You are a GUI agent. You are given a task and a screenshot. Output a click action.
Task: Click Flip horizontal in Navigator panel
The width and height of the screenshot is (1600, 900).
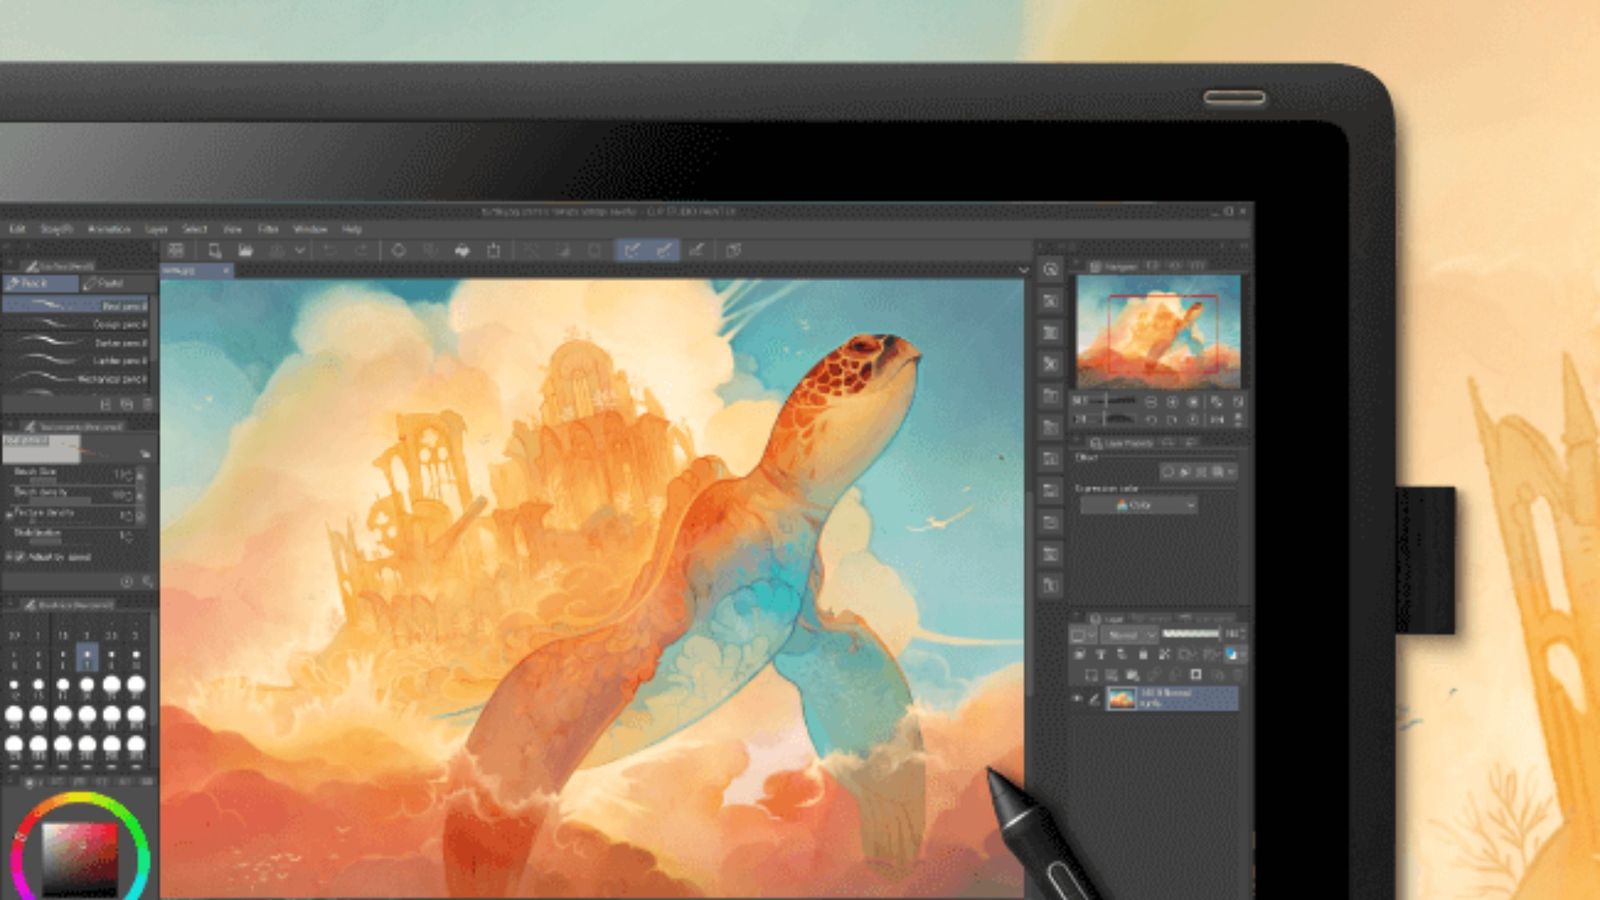(1217, 419)
